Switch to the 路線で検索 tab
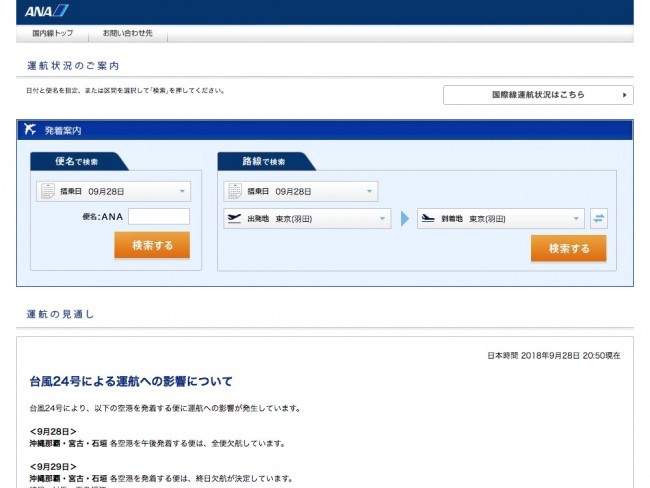Image resolution: width=650 pixels, height=488 pixels. point(264,162)
